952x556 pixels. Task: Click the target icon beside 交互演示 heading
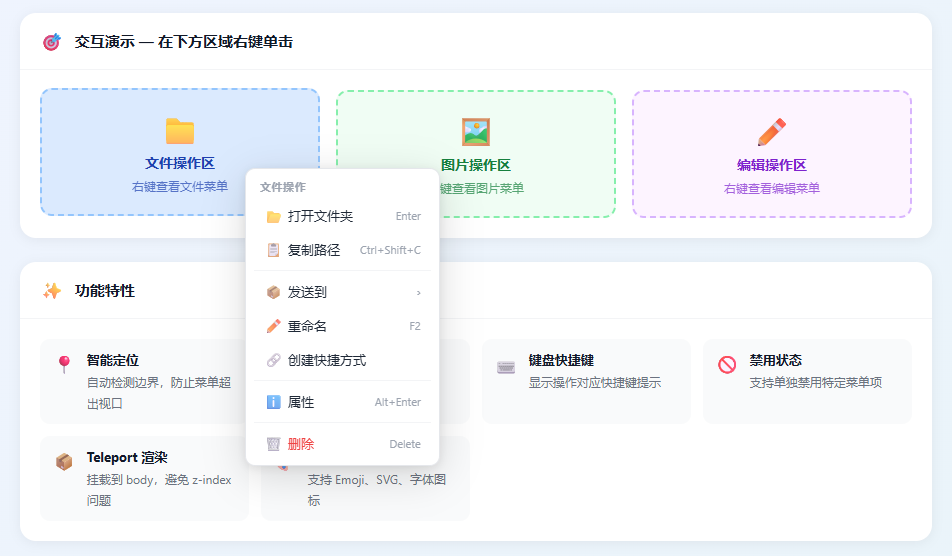(52, 42)
